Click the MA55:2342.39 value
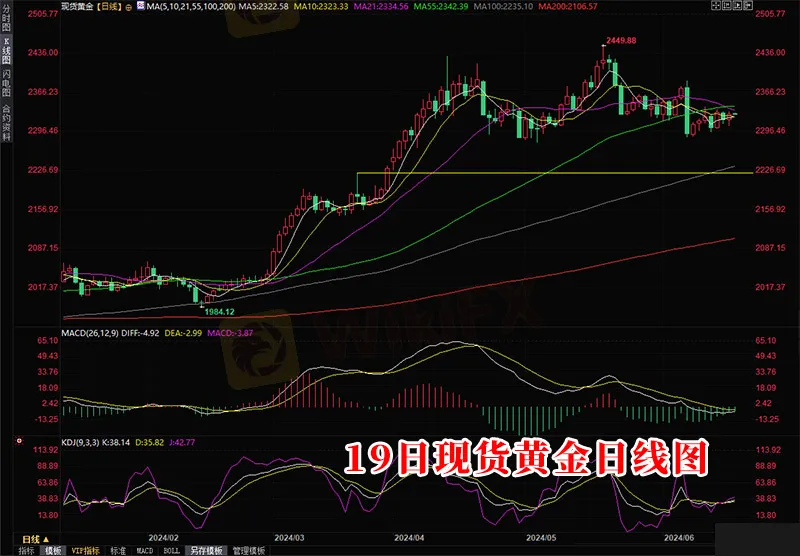 (x=441, y=7)
